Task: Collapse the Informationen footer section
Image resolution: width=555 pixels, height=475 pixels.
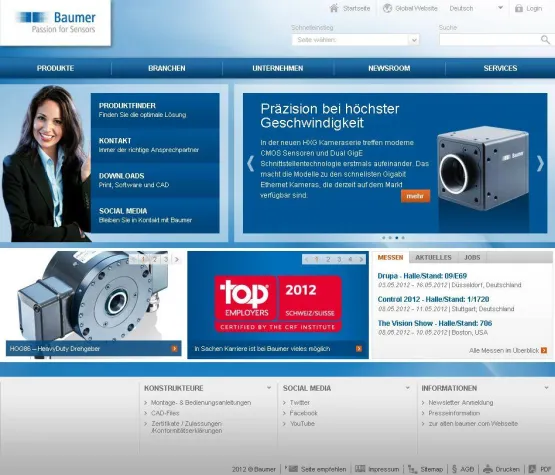Action: (x=547, y=388)
